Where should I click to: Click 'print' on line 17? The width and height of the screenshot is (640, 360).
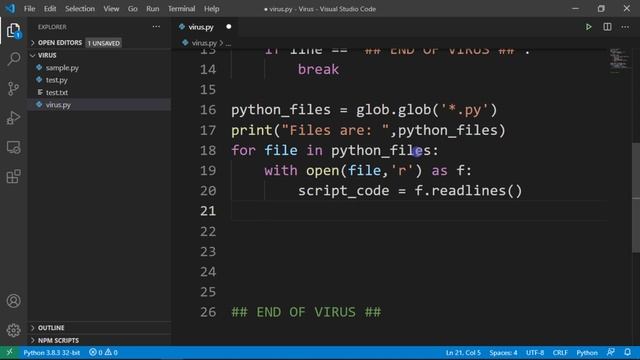[x=252, y=130]
